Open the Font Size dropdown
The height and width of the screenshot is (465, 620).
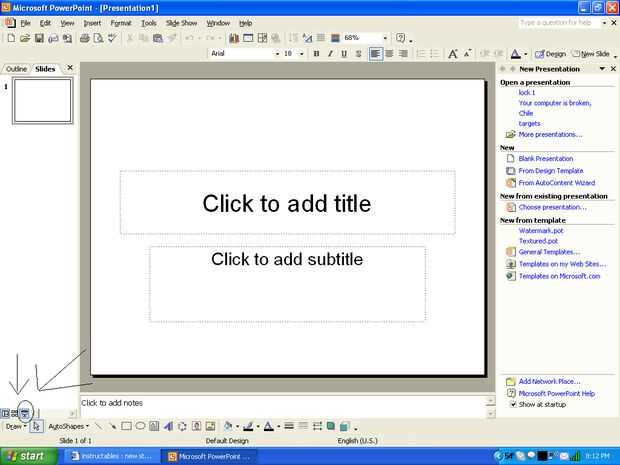pyautogui.click(x=302, y=54)
